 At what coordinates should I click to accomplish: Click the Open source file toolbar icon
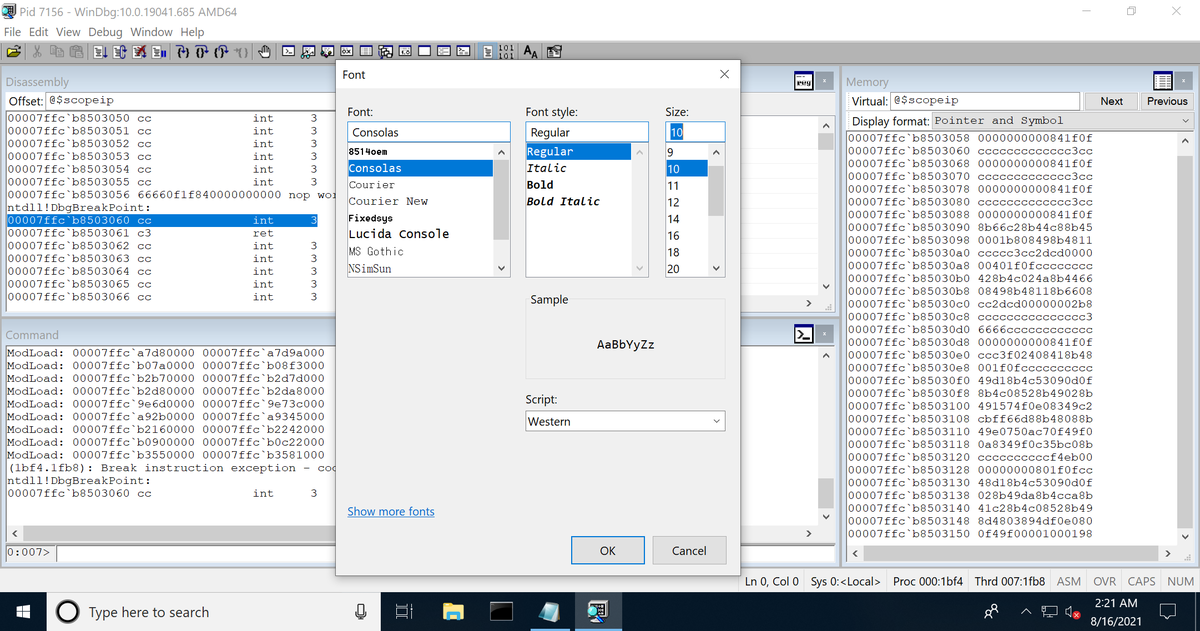(x=13, y=51)
